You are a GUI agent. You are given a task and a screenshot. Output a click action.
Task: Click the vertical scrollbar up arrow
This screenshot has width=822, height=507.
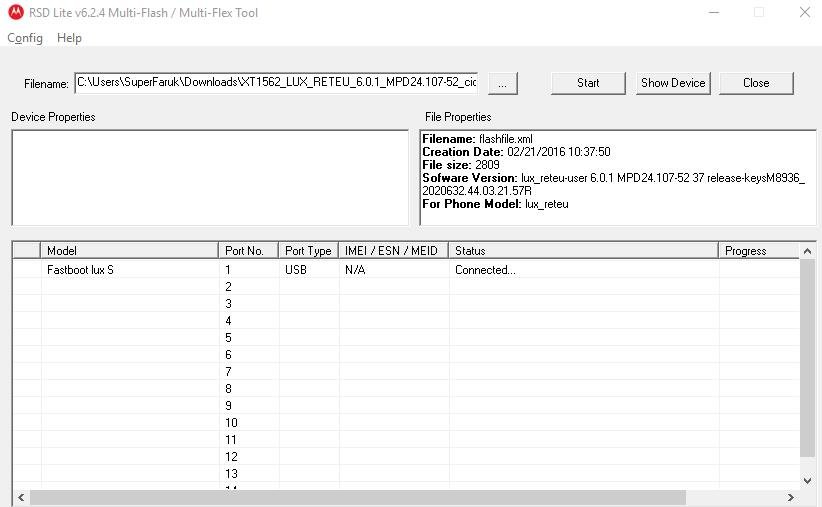tap(807, 251)
